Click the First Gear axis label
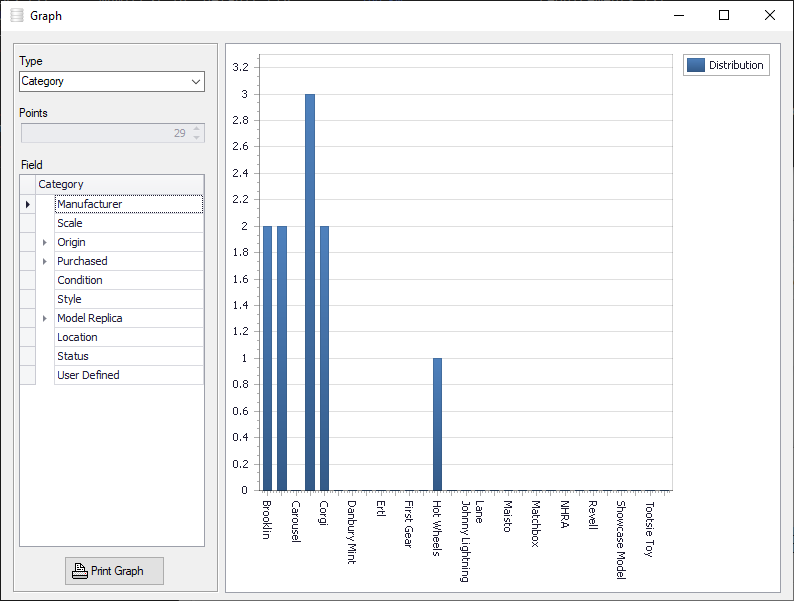The width and height of the screenshot is (794, 601). 409,524
